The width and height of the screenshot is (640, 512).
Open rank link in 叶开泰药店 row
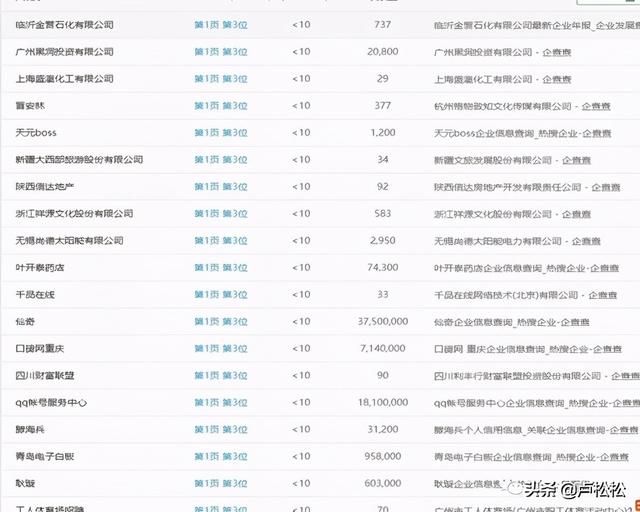pos(221,268)
